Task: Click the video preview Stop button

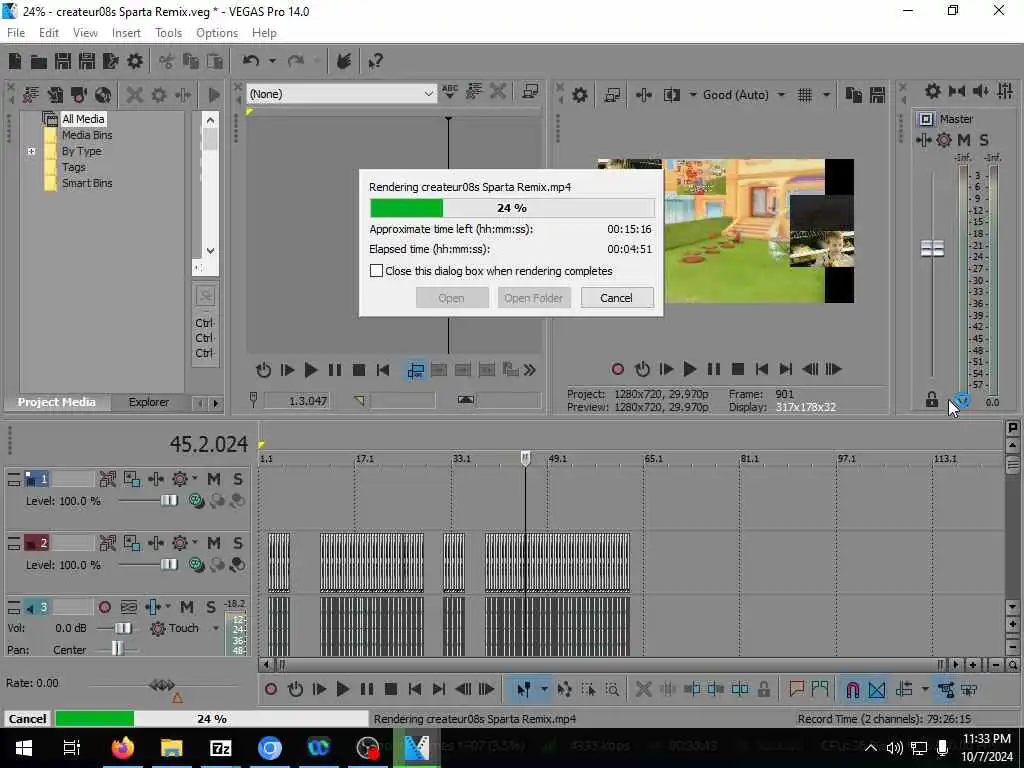Action: [x=738, y=369]
